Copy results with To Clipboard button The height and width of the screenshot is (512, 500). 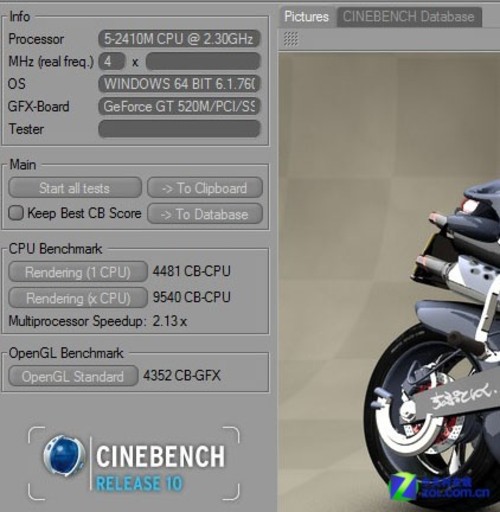coord(205,188)
